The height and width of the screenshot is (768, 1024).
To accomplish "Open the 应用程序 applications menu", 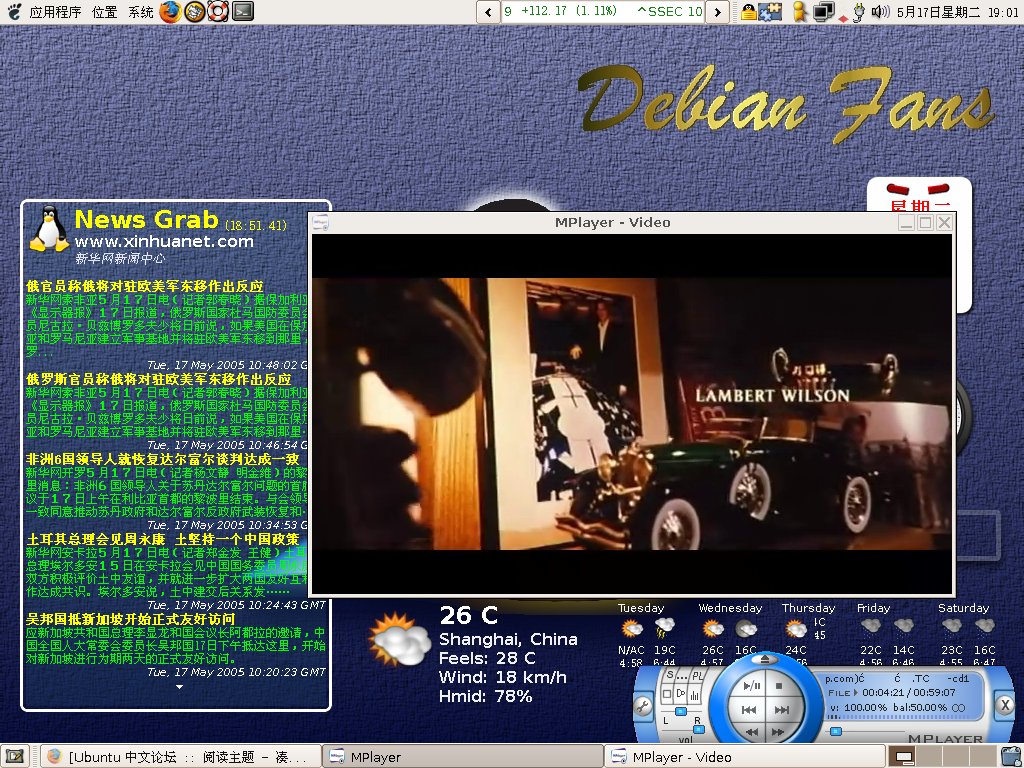I will pos(55,12).
